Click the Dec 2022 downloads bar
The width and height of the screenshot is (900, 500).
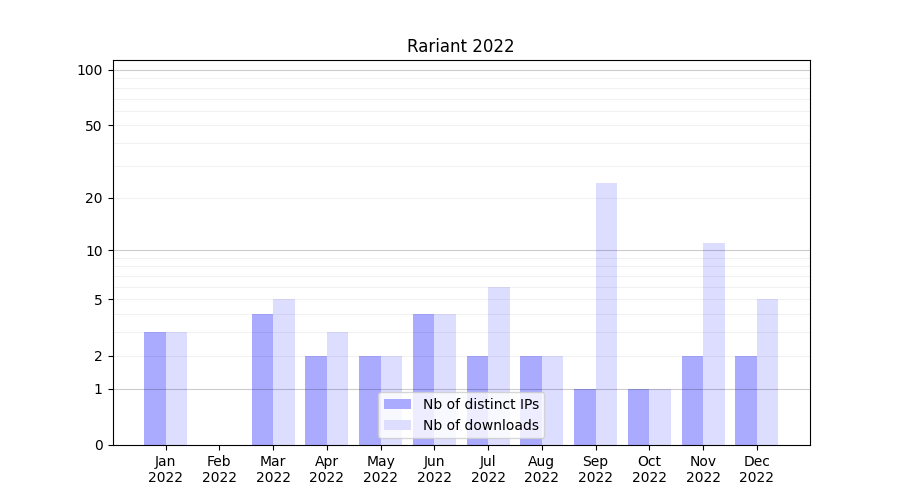(767, 371)
